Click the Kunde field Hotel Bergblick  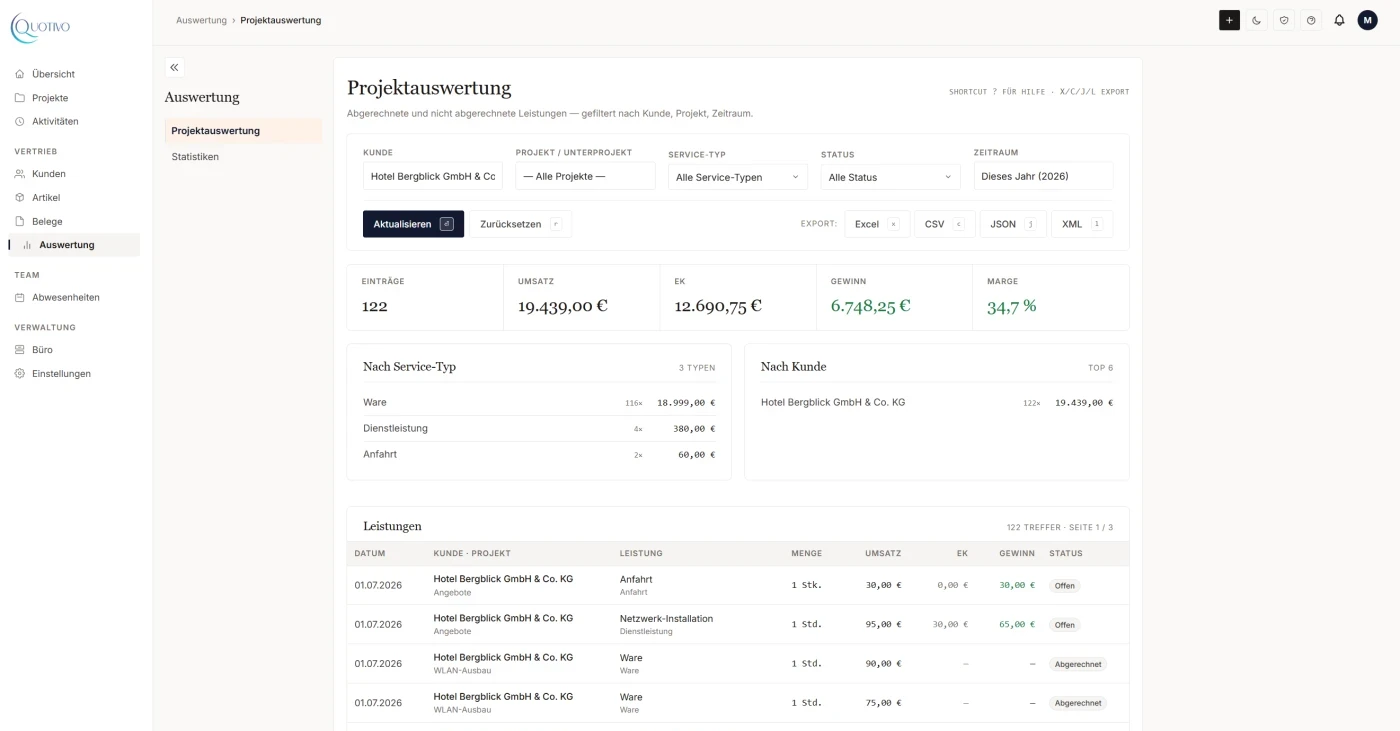tap(433, 176)
